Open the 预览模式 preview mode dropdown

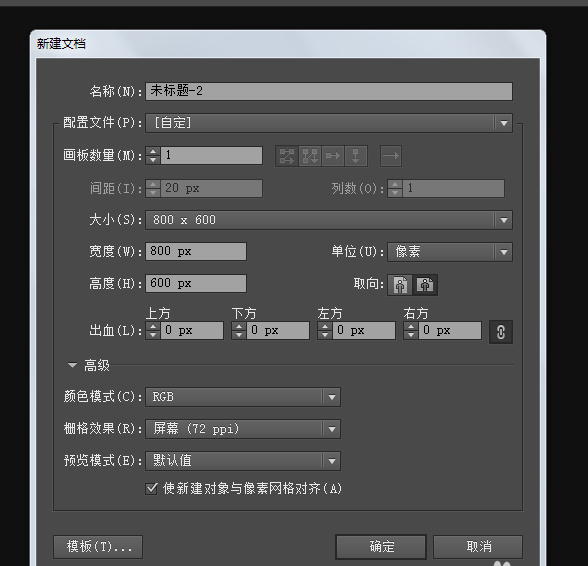(243, 461)
